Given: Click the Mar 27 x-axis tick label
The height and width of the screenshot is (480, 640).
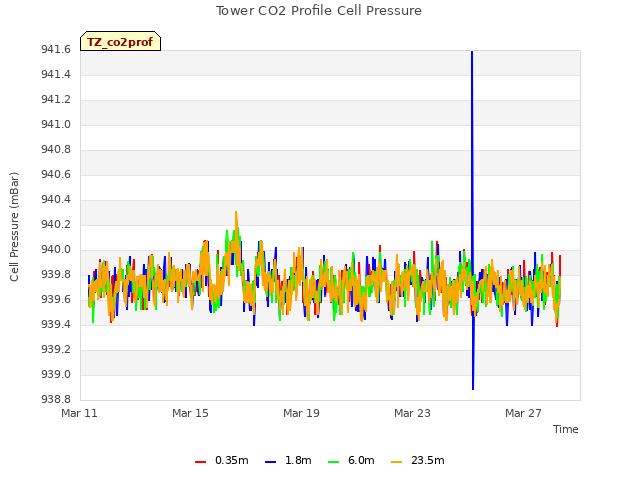Looking at the screenshot, I should [x=523, y=413].
